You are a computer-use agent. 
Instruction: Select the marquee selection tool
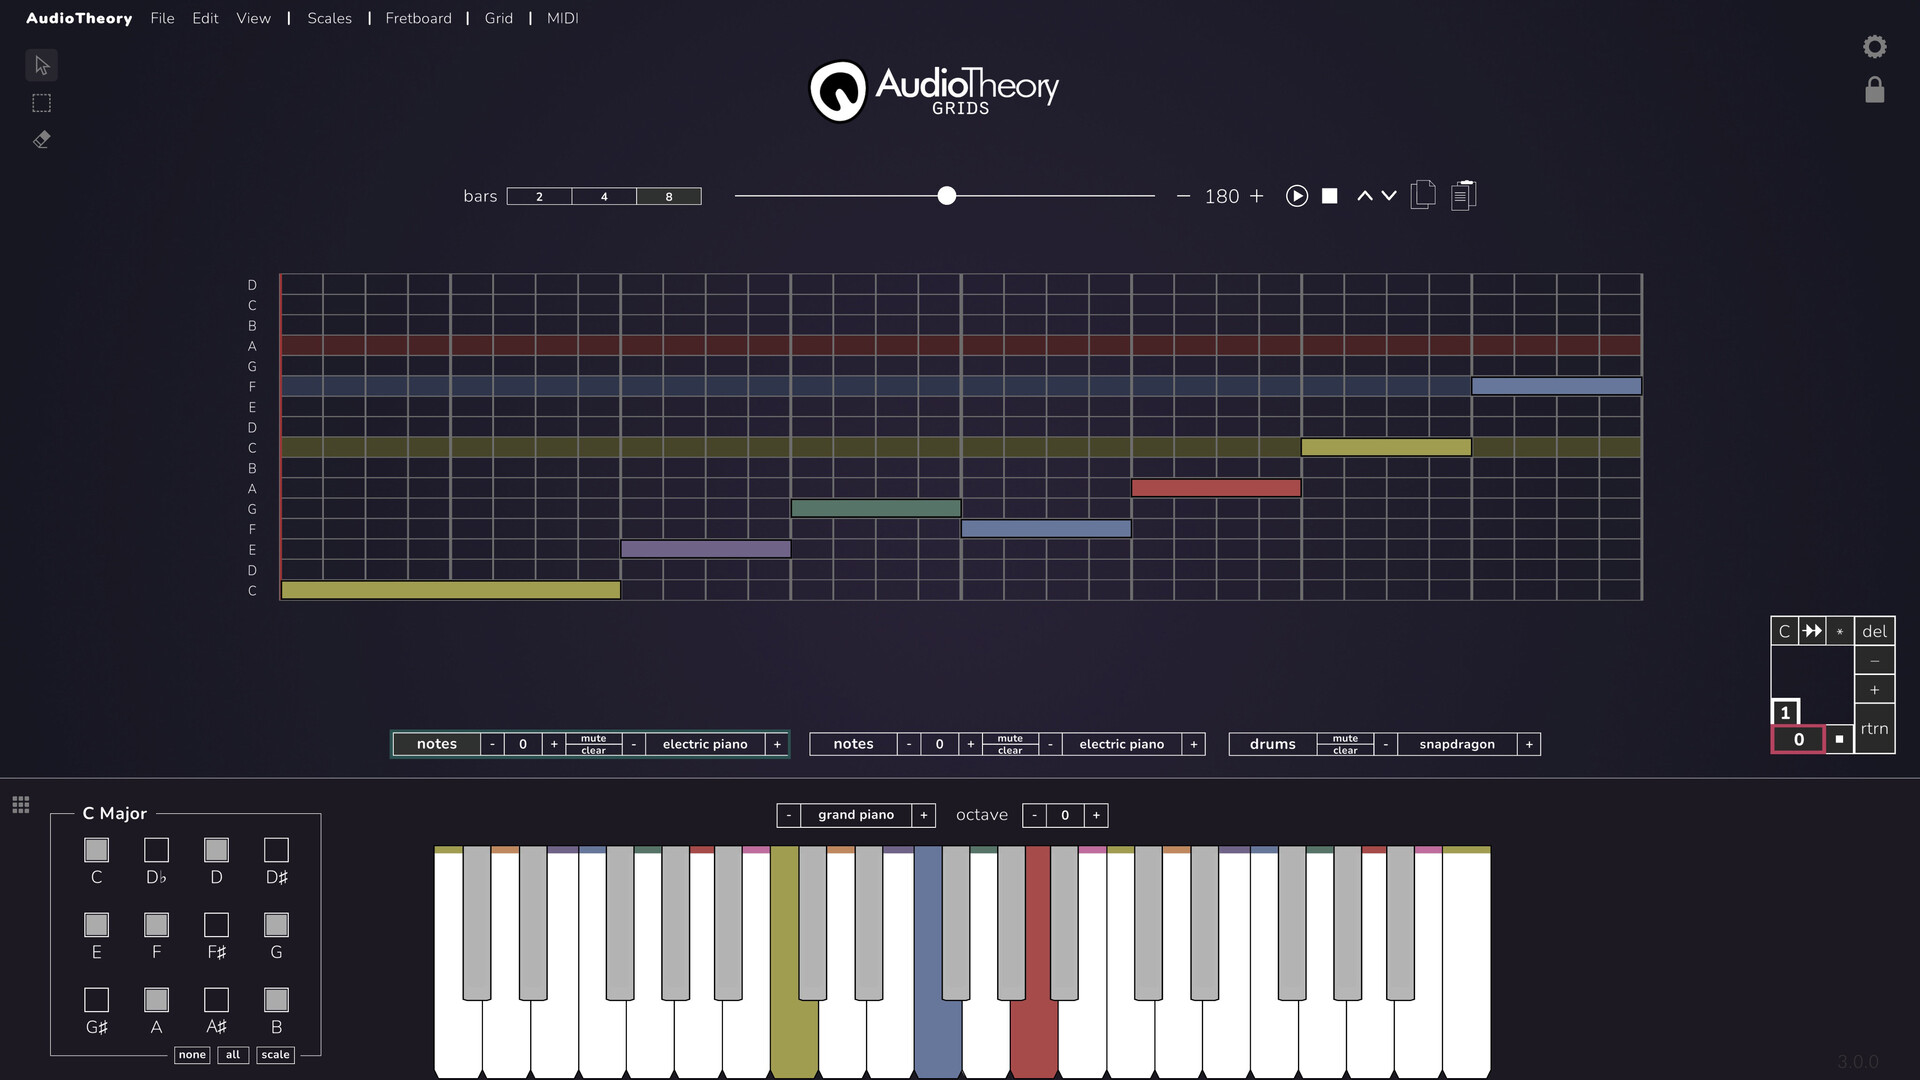41,103
